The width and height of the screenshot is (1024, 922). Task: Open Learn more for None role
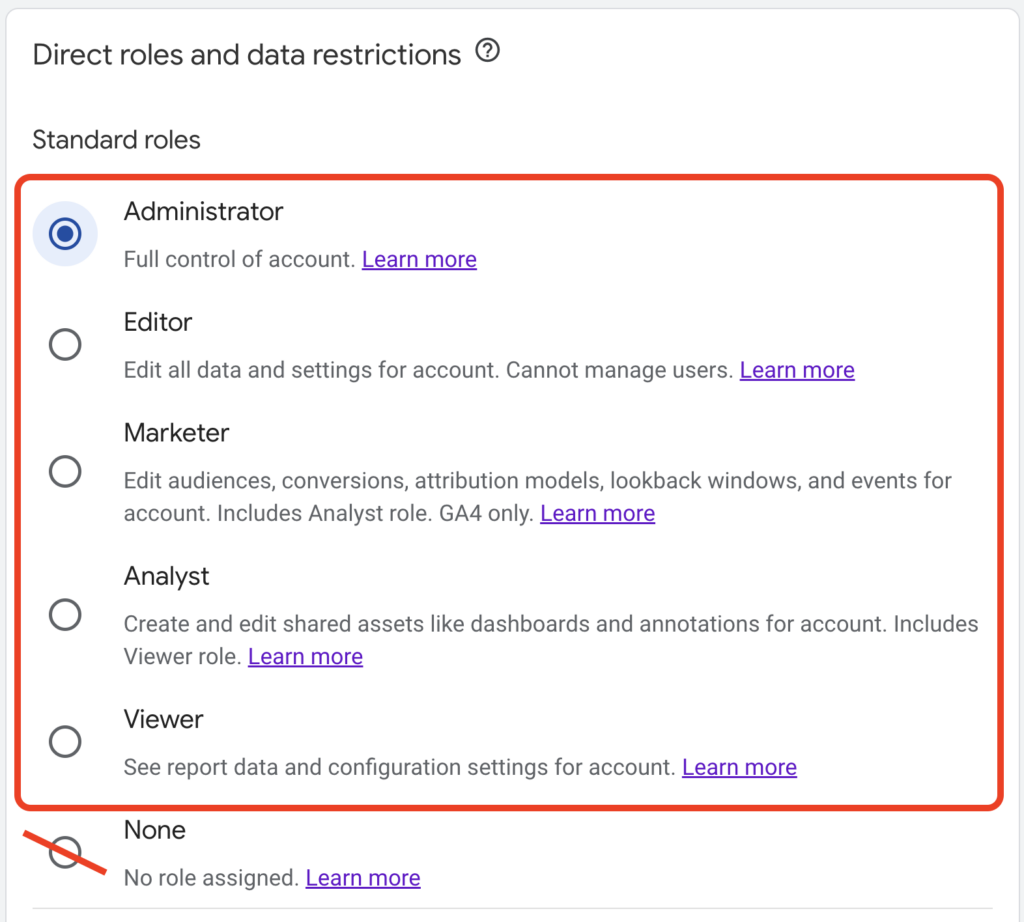coord(362,877)
